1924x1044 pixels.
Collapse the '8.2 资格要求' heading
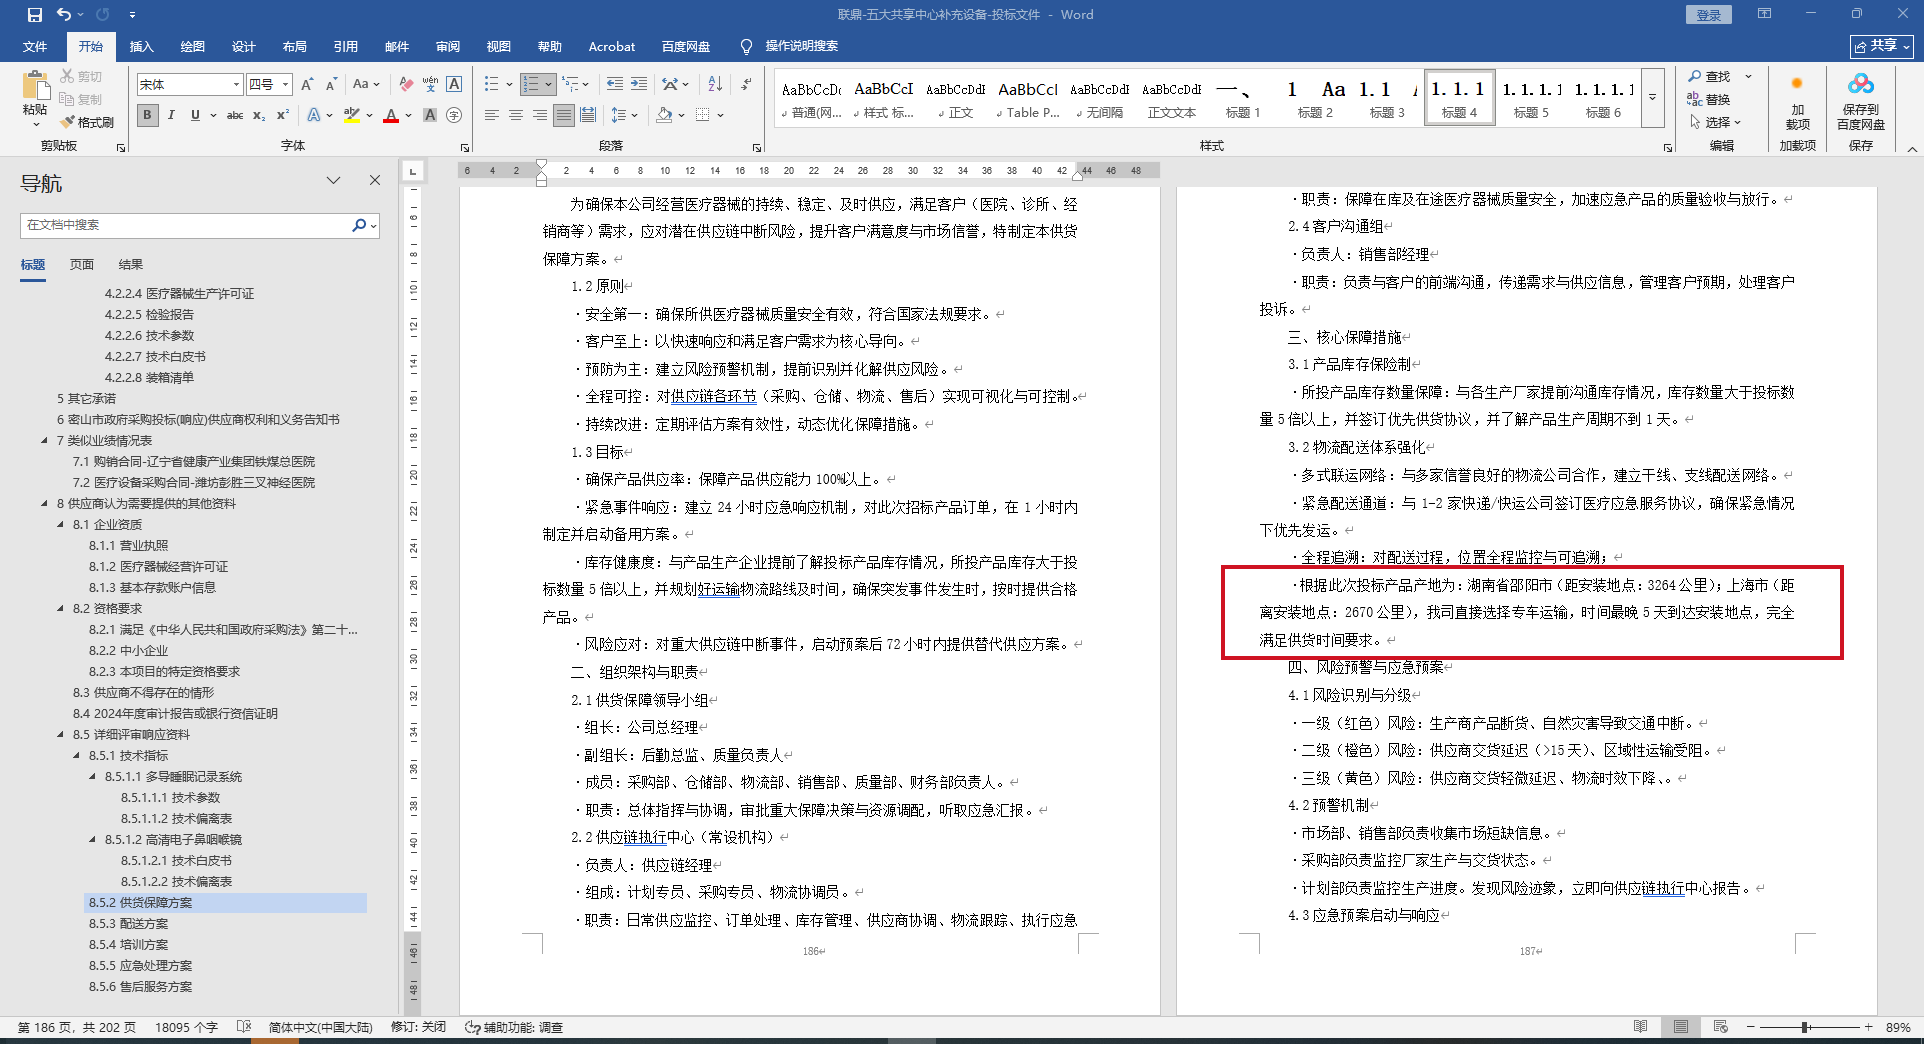(61, 609)
